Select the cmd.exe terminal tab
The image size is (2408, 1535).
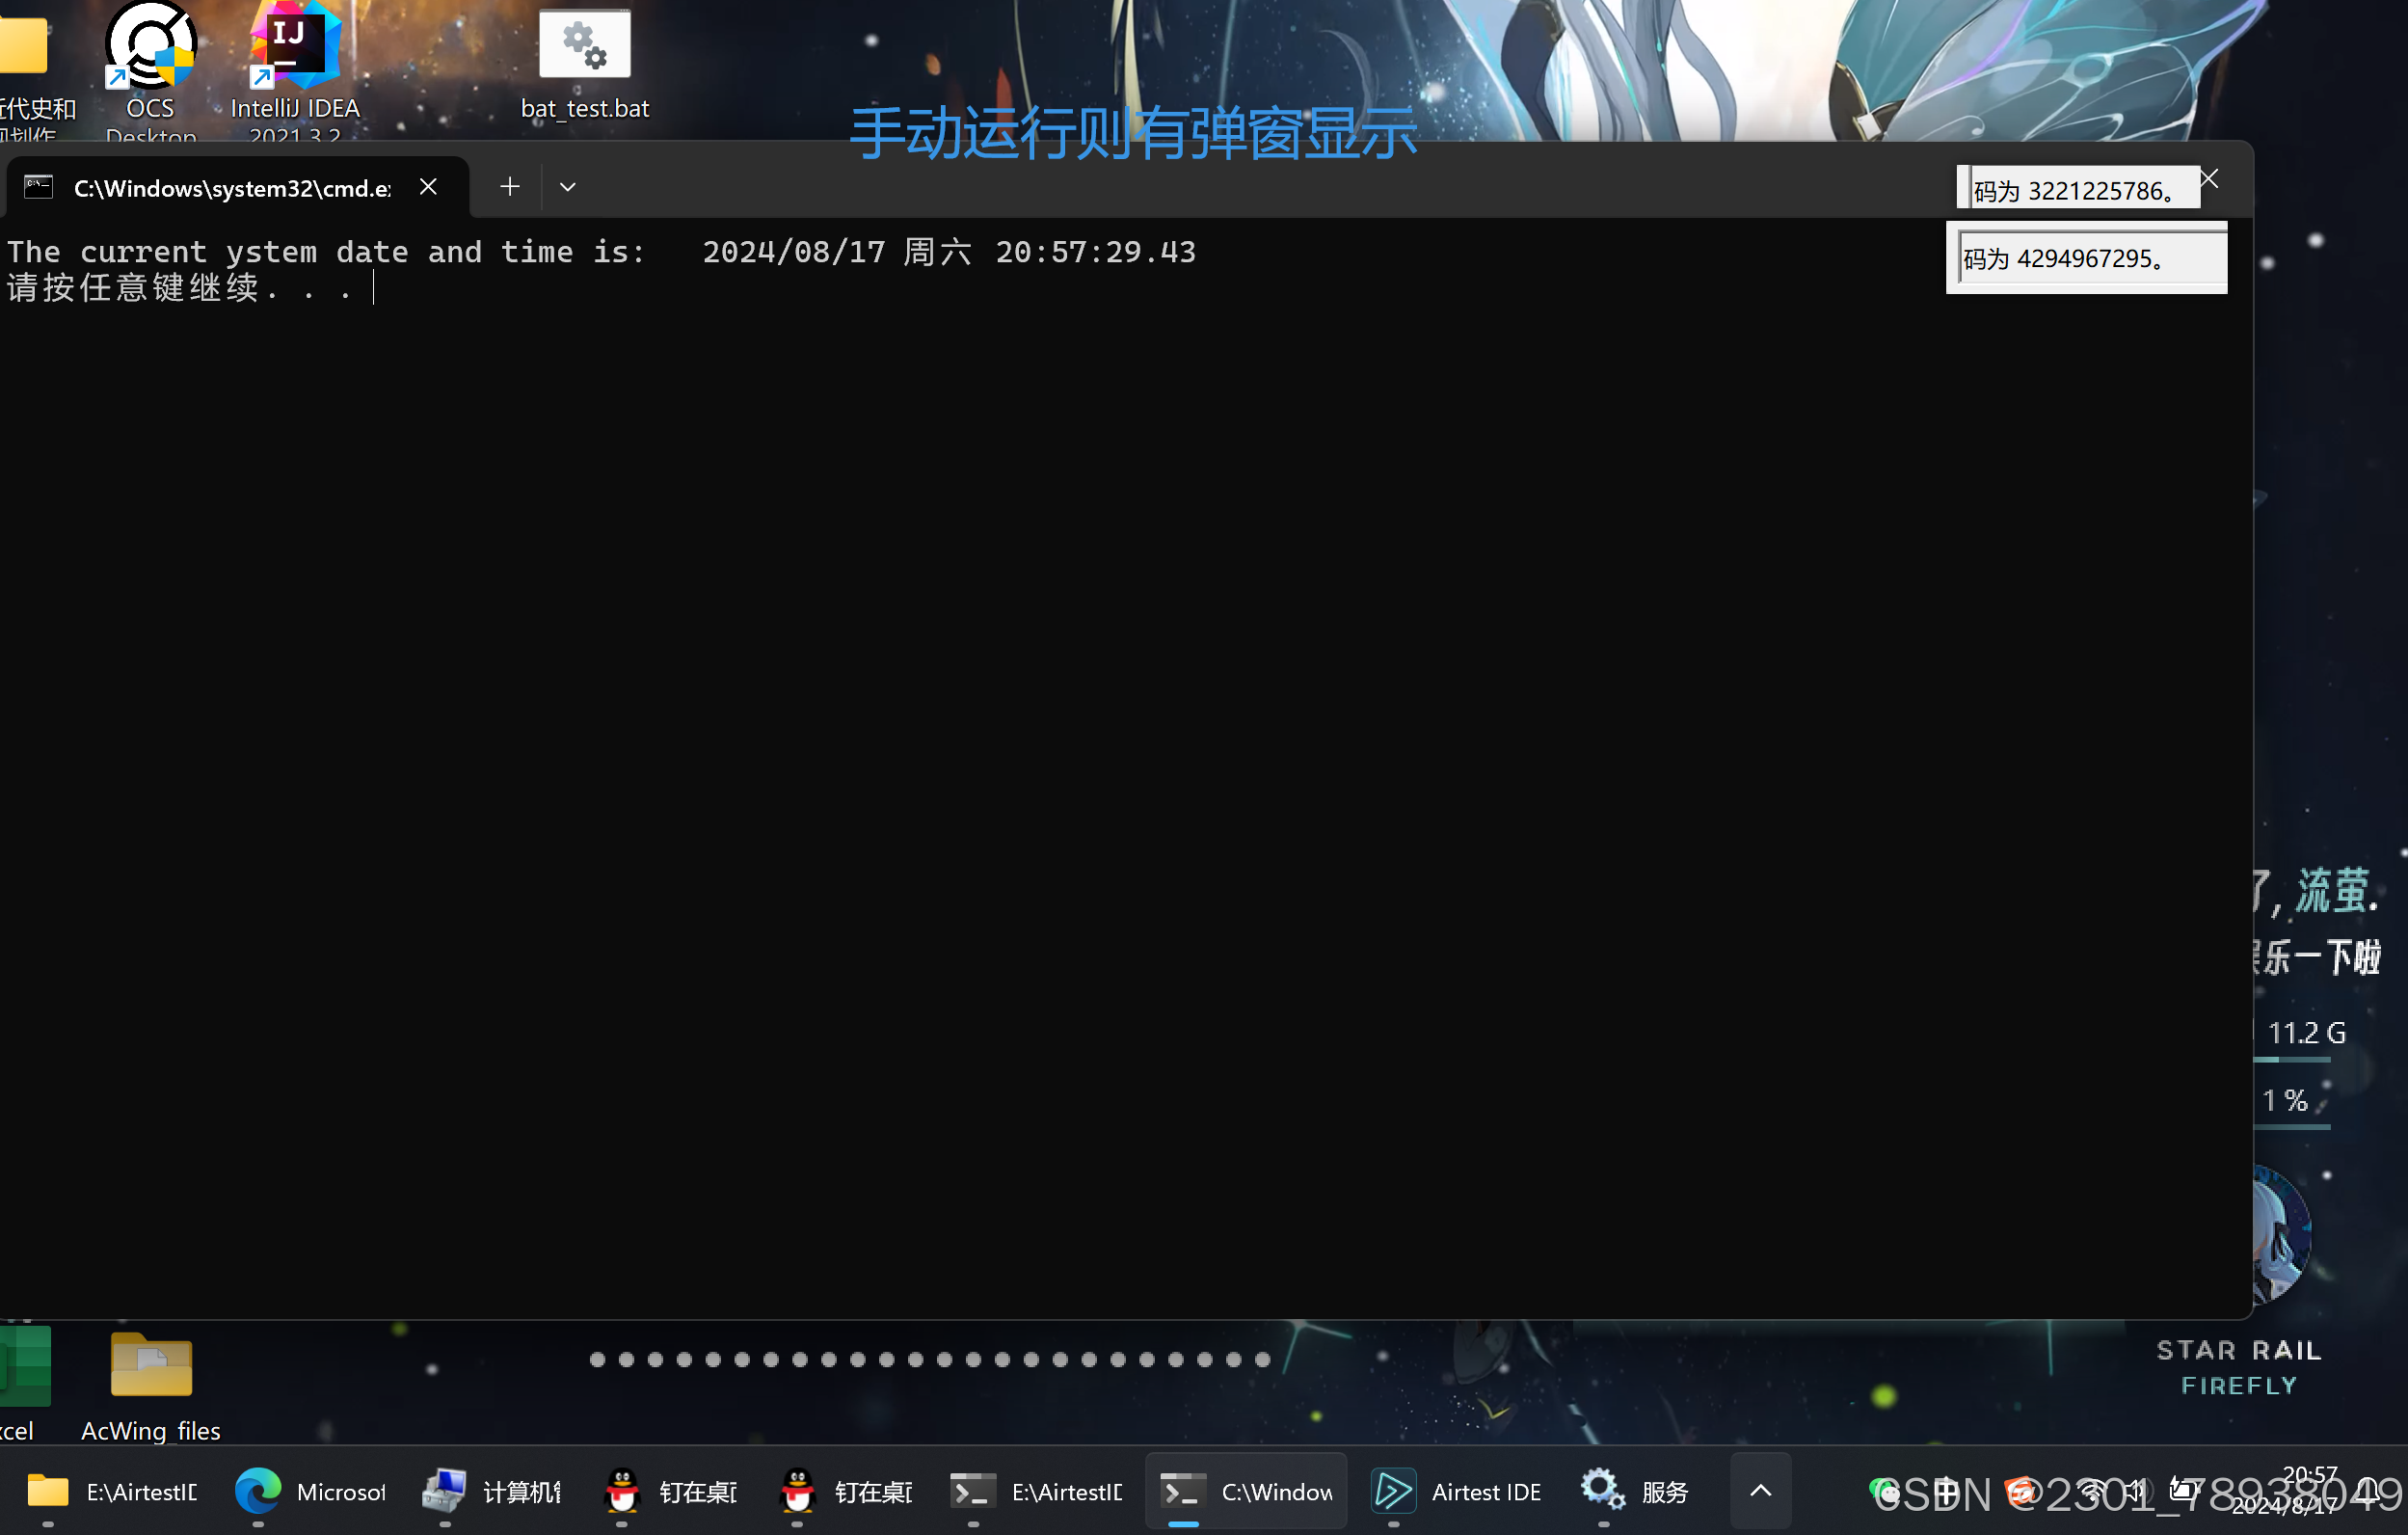click(215, 187)
